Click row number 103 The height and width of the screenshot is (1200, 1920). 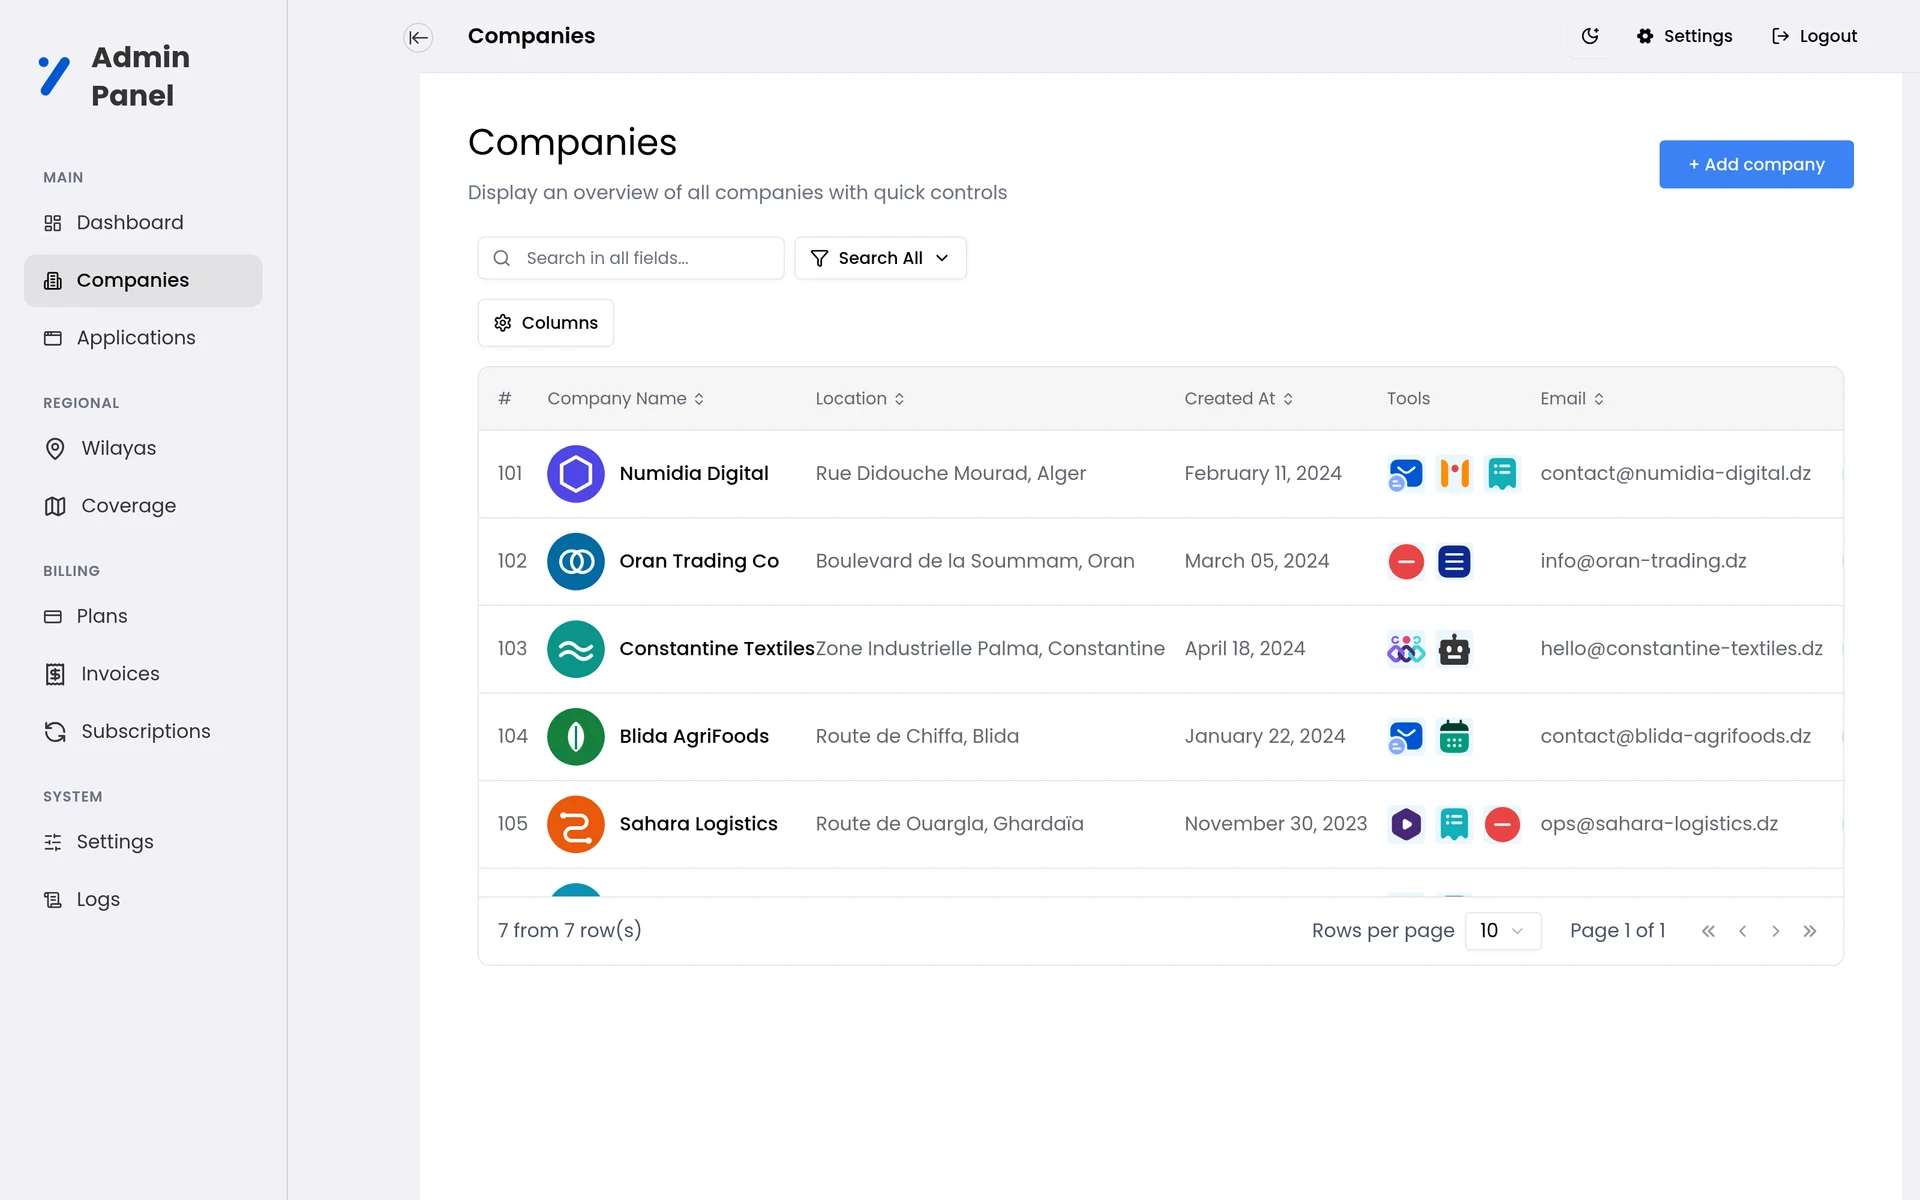pyautogui.click(x=512, y=648)
